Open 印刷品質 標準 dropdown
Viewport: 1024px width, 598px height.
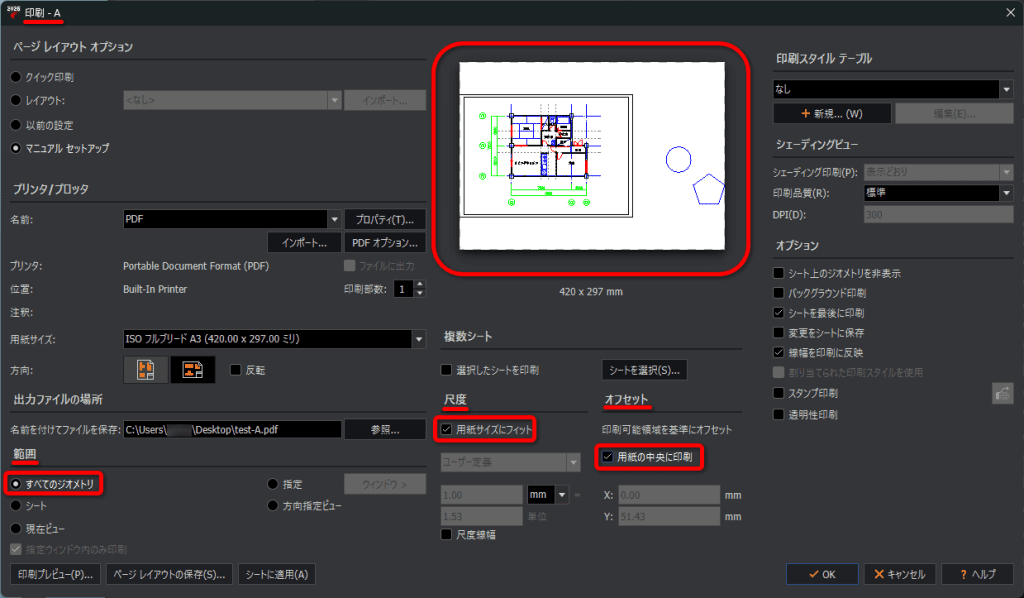tap(1006, 193)
